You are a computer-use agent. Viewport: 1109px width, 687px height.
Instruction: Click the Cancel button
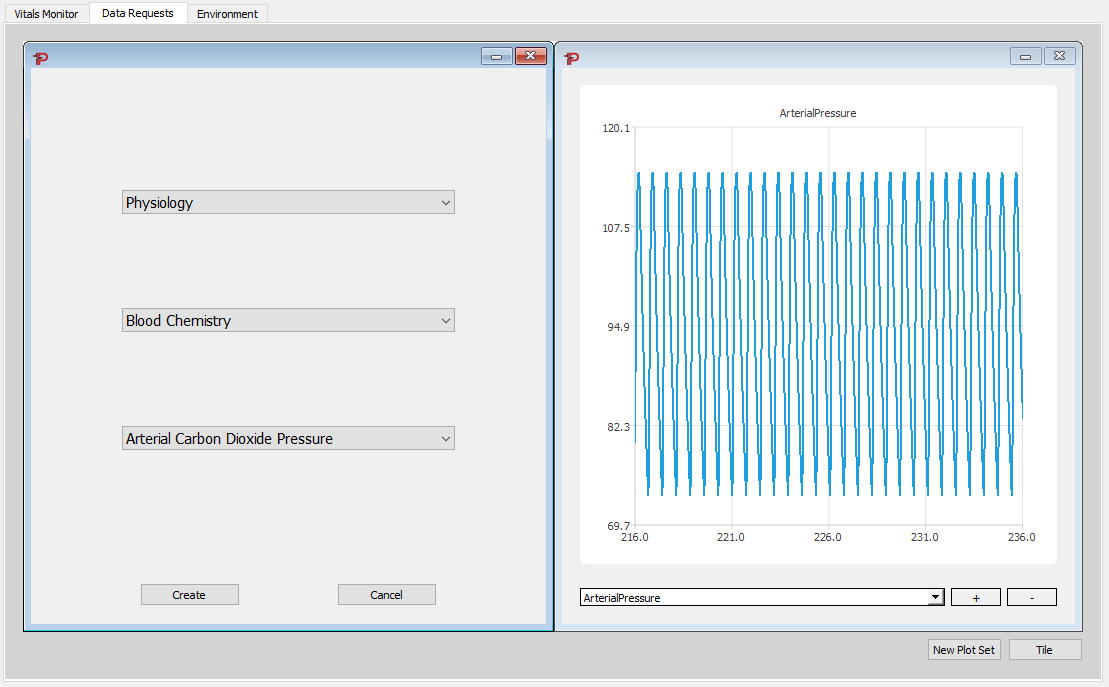387,595
